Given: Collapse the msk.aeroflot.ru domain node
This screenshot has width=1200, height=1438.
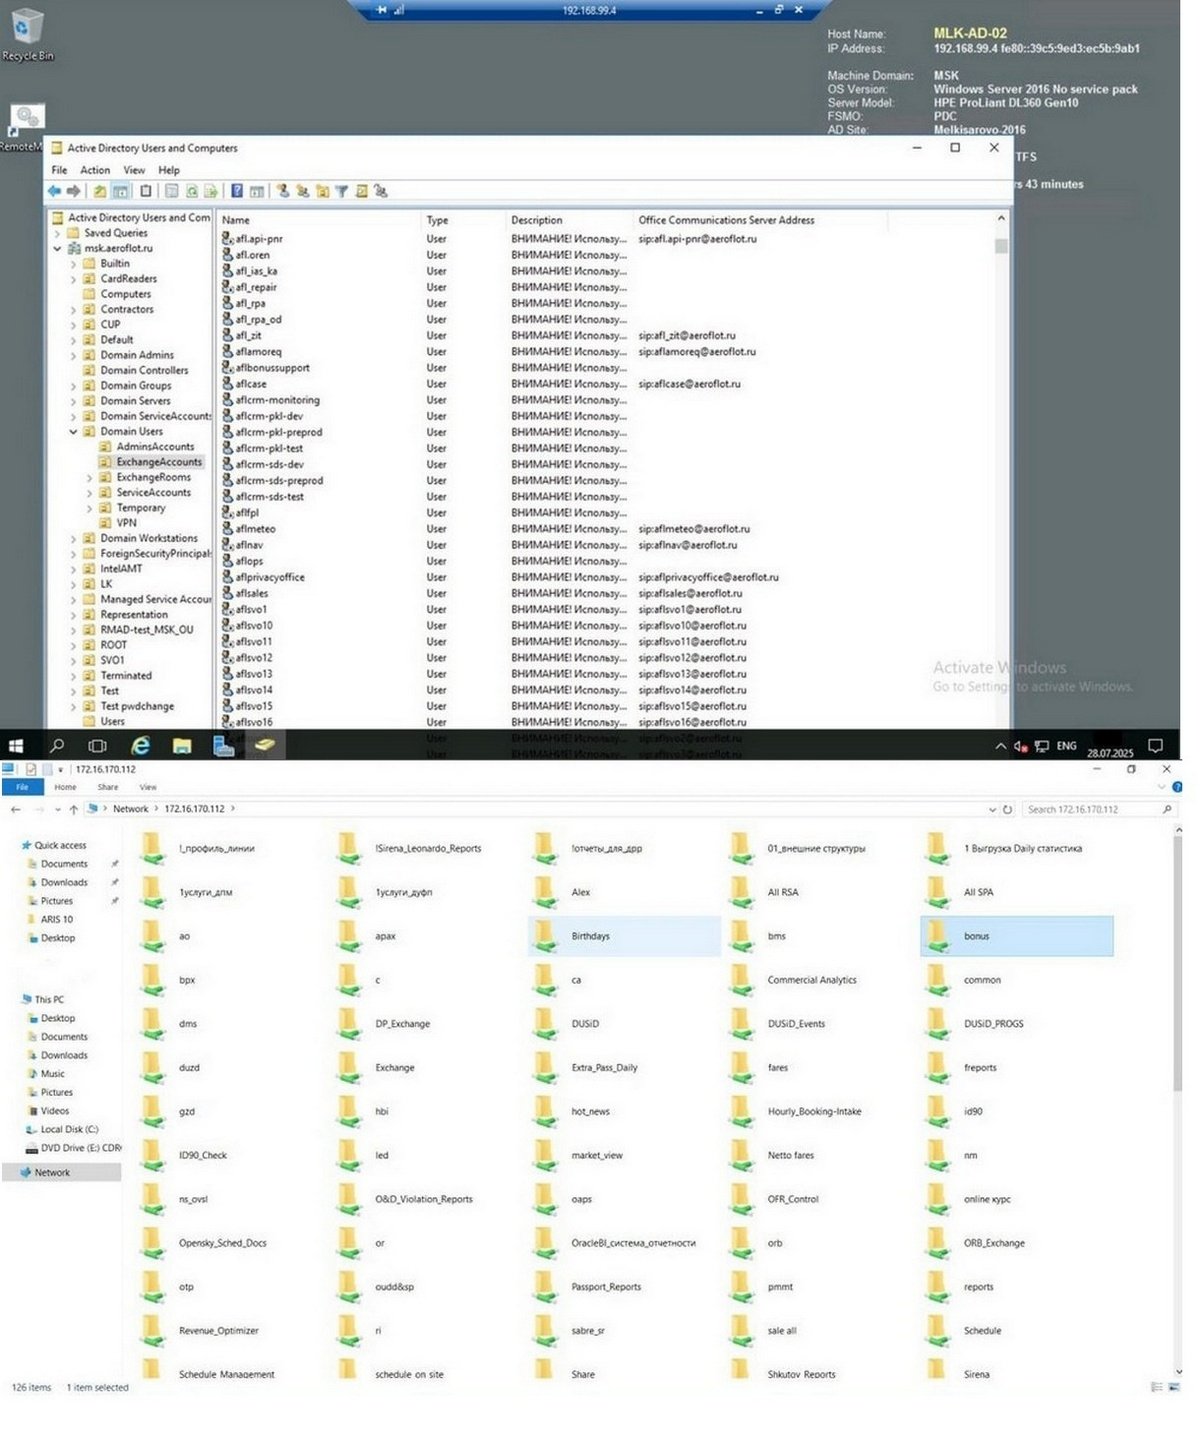Looking at the screenshot, I should pos(57,248).
